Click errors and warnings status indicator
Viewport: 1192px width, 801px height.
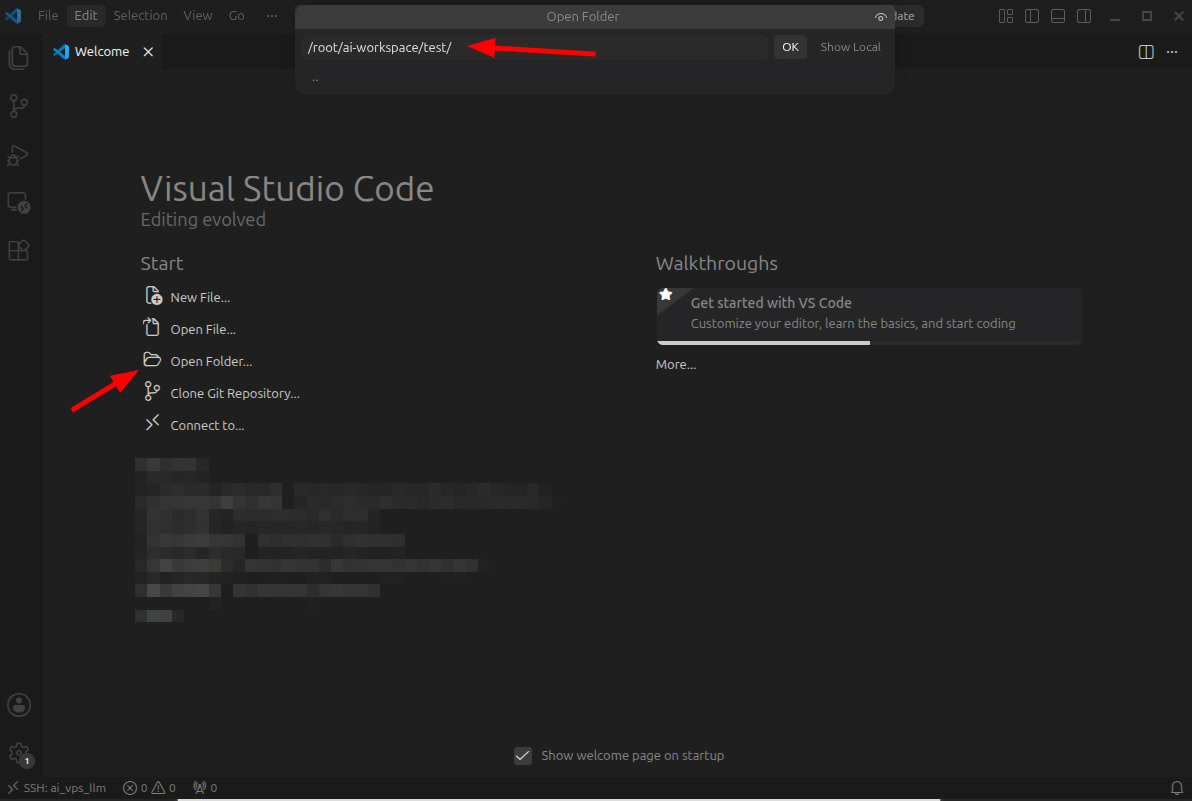coord(150,787)
